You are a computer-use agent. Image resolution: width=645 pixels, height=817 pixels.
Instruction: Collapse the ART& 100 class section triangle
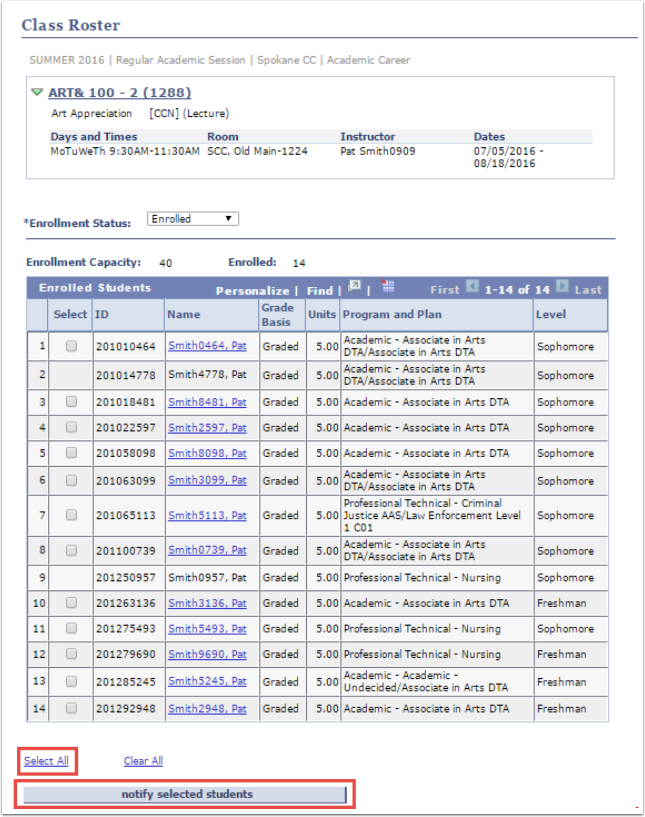click(36, 93)
